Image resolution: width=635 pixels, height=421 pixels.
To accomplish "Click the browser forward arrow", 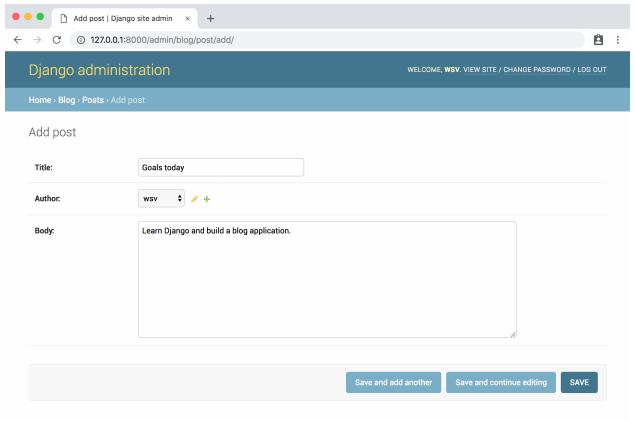I will coord(37,39).
